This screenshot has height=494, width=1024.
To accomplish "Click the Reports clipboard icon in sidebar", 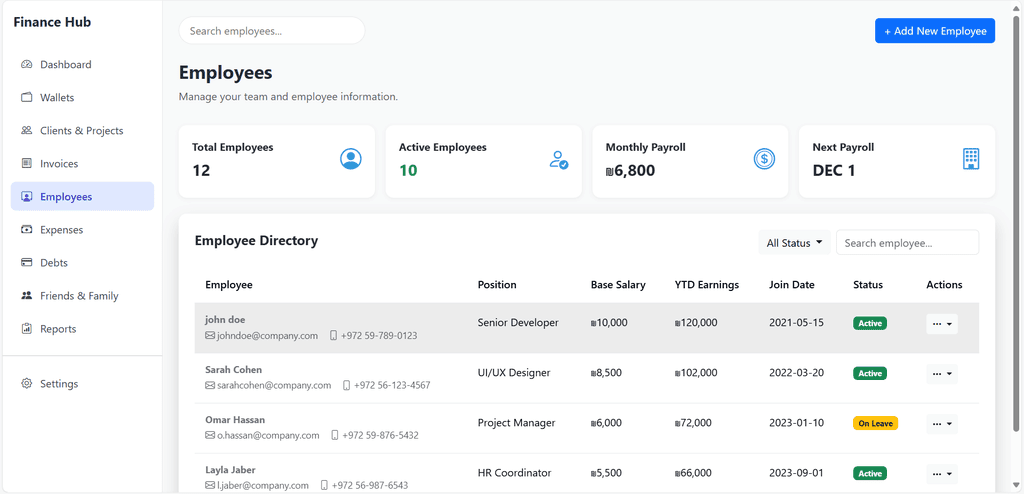I will (27, 329).
